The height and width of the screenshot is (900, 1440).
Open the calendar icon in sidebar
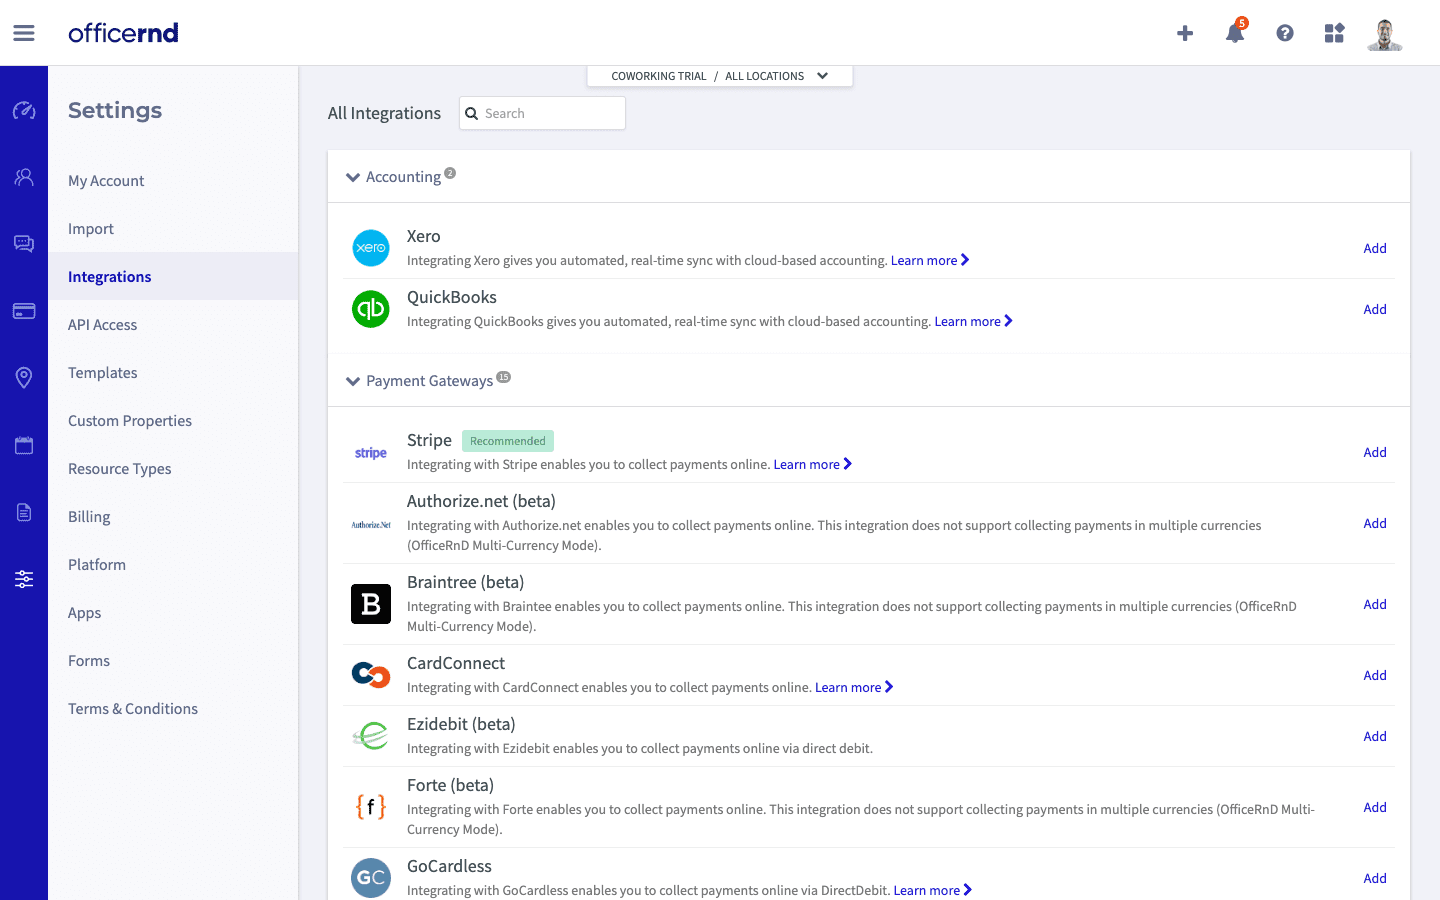tap(24, 445)
